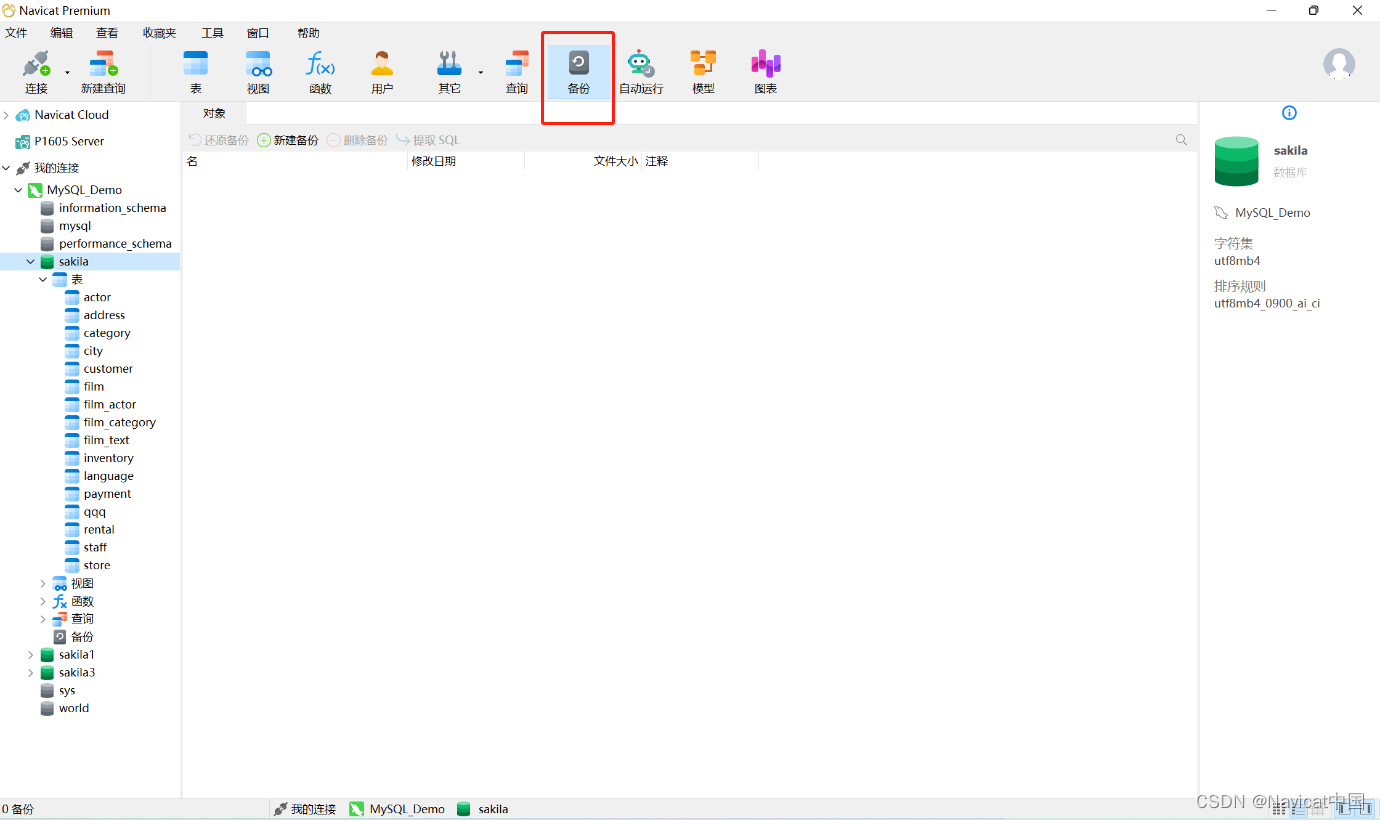Open the 查看 menu
Screen dimensions: 1380x820
pos(107,33)
